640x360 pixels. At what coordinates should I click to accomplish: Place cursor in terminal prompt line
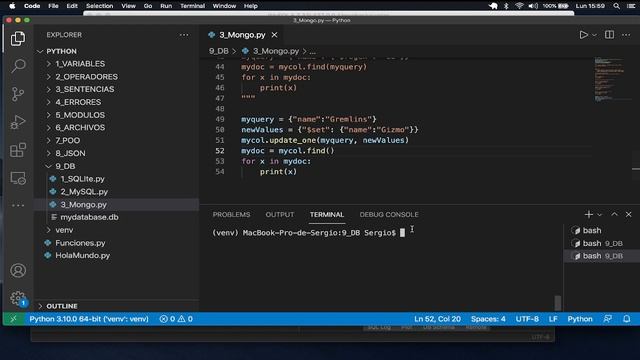309,233
